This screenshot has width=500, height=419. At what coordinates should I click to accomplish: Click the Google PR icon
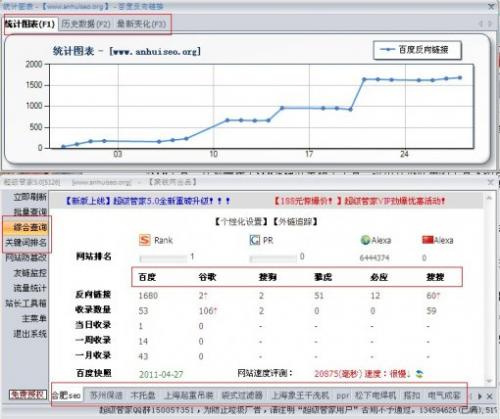click(255, 240)
